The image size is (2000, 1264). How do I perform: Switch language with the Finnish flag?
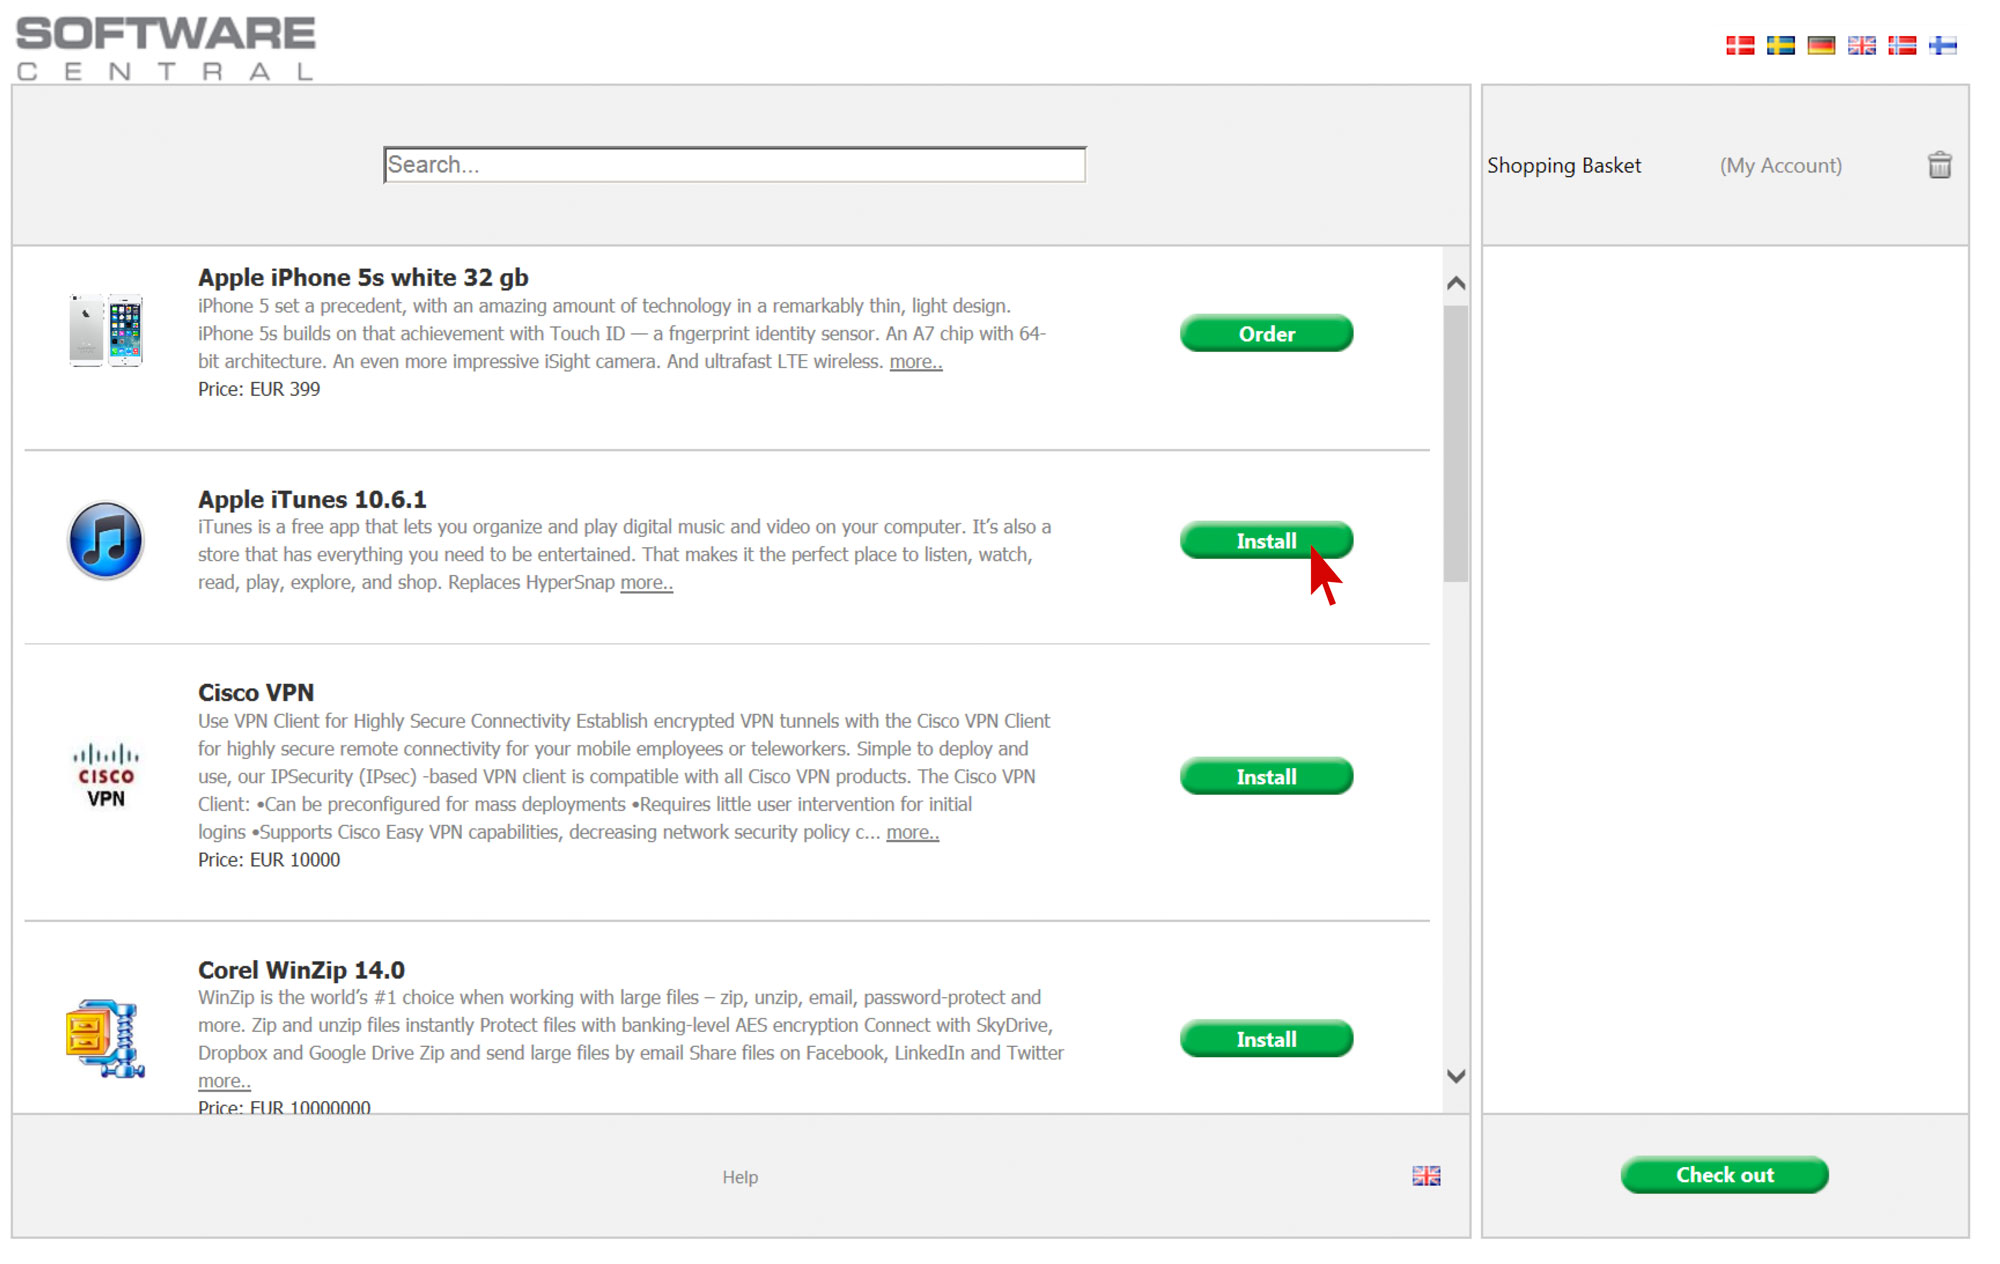click(x=1943, y=45)
